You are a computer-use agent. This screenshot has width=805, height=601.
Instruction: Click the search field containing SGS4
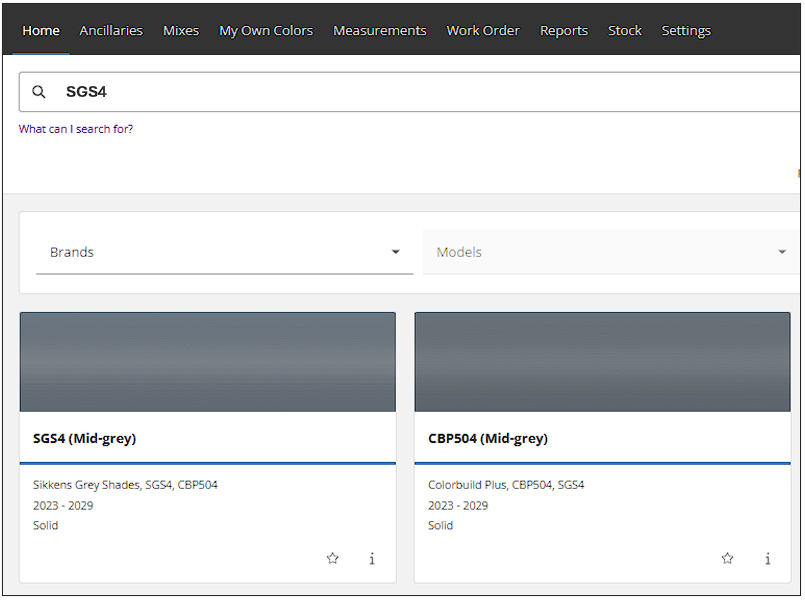410,92
